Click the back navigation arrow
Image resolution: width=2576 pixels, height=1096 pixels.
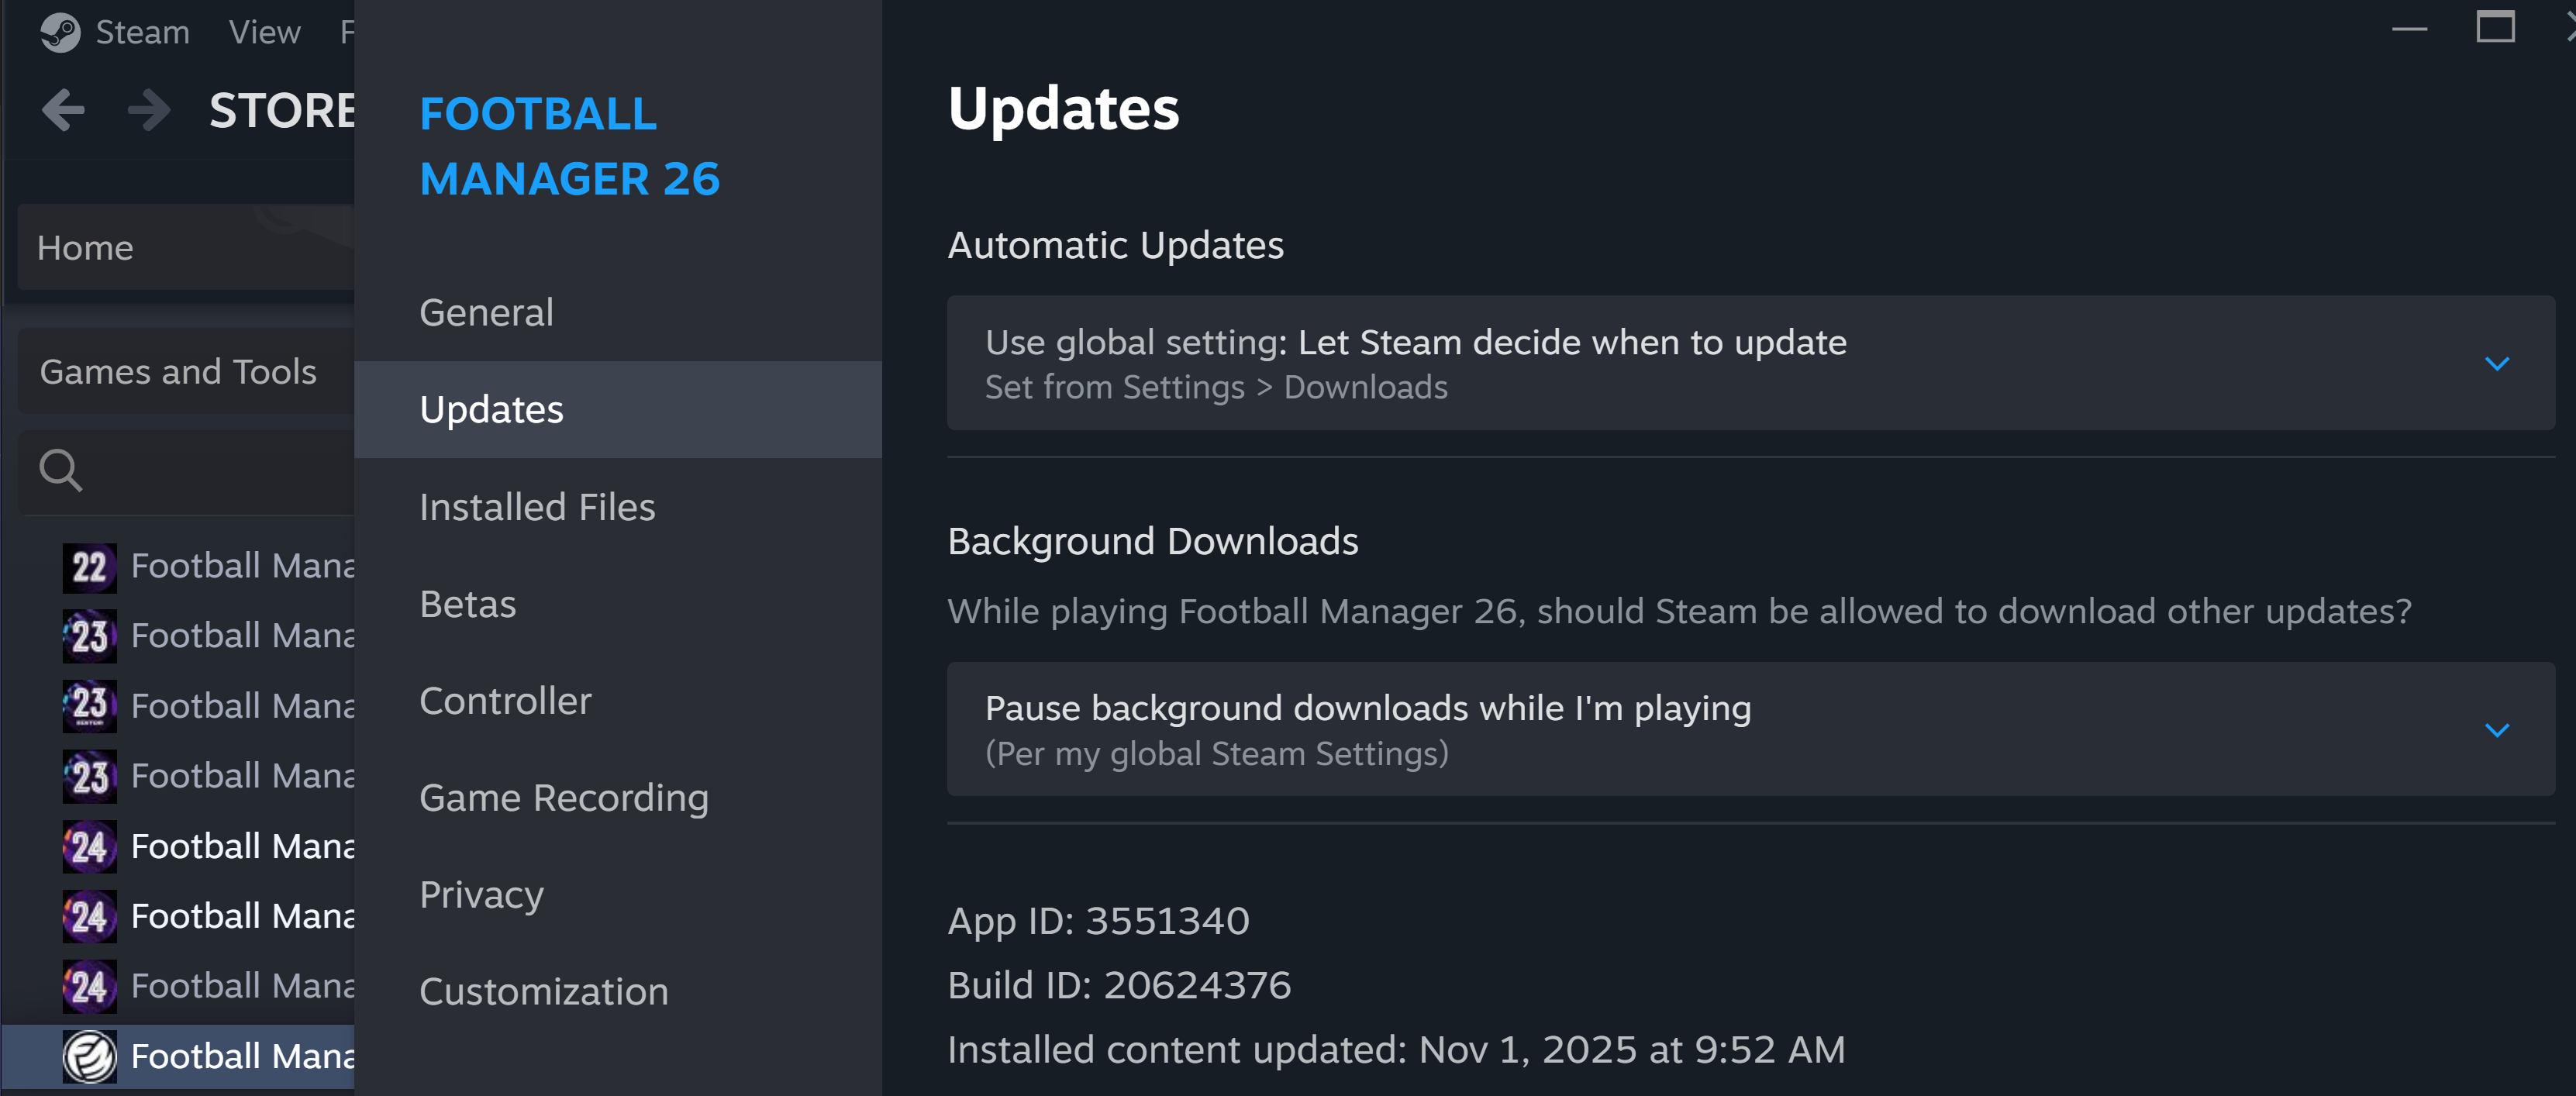click(x=64, y=110)
